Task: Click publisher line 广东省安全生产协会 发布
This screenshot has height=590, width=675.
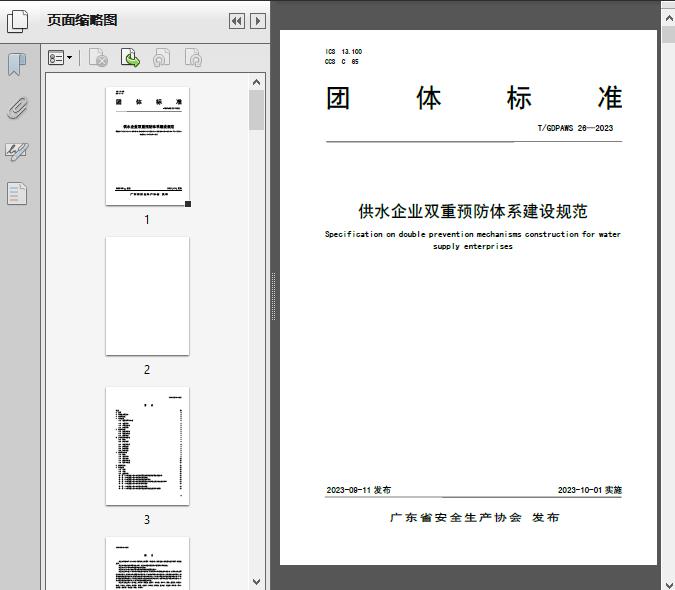Action: tap(474, 517)
